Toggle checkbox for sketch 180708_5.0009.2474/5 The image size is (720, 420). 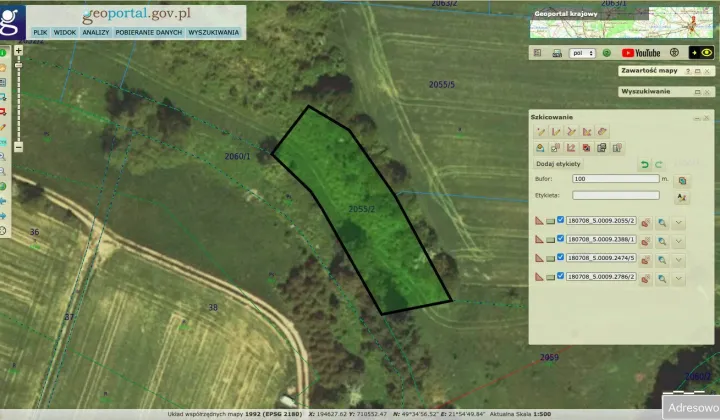(x=561, y=257)
